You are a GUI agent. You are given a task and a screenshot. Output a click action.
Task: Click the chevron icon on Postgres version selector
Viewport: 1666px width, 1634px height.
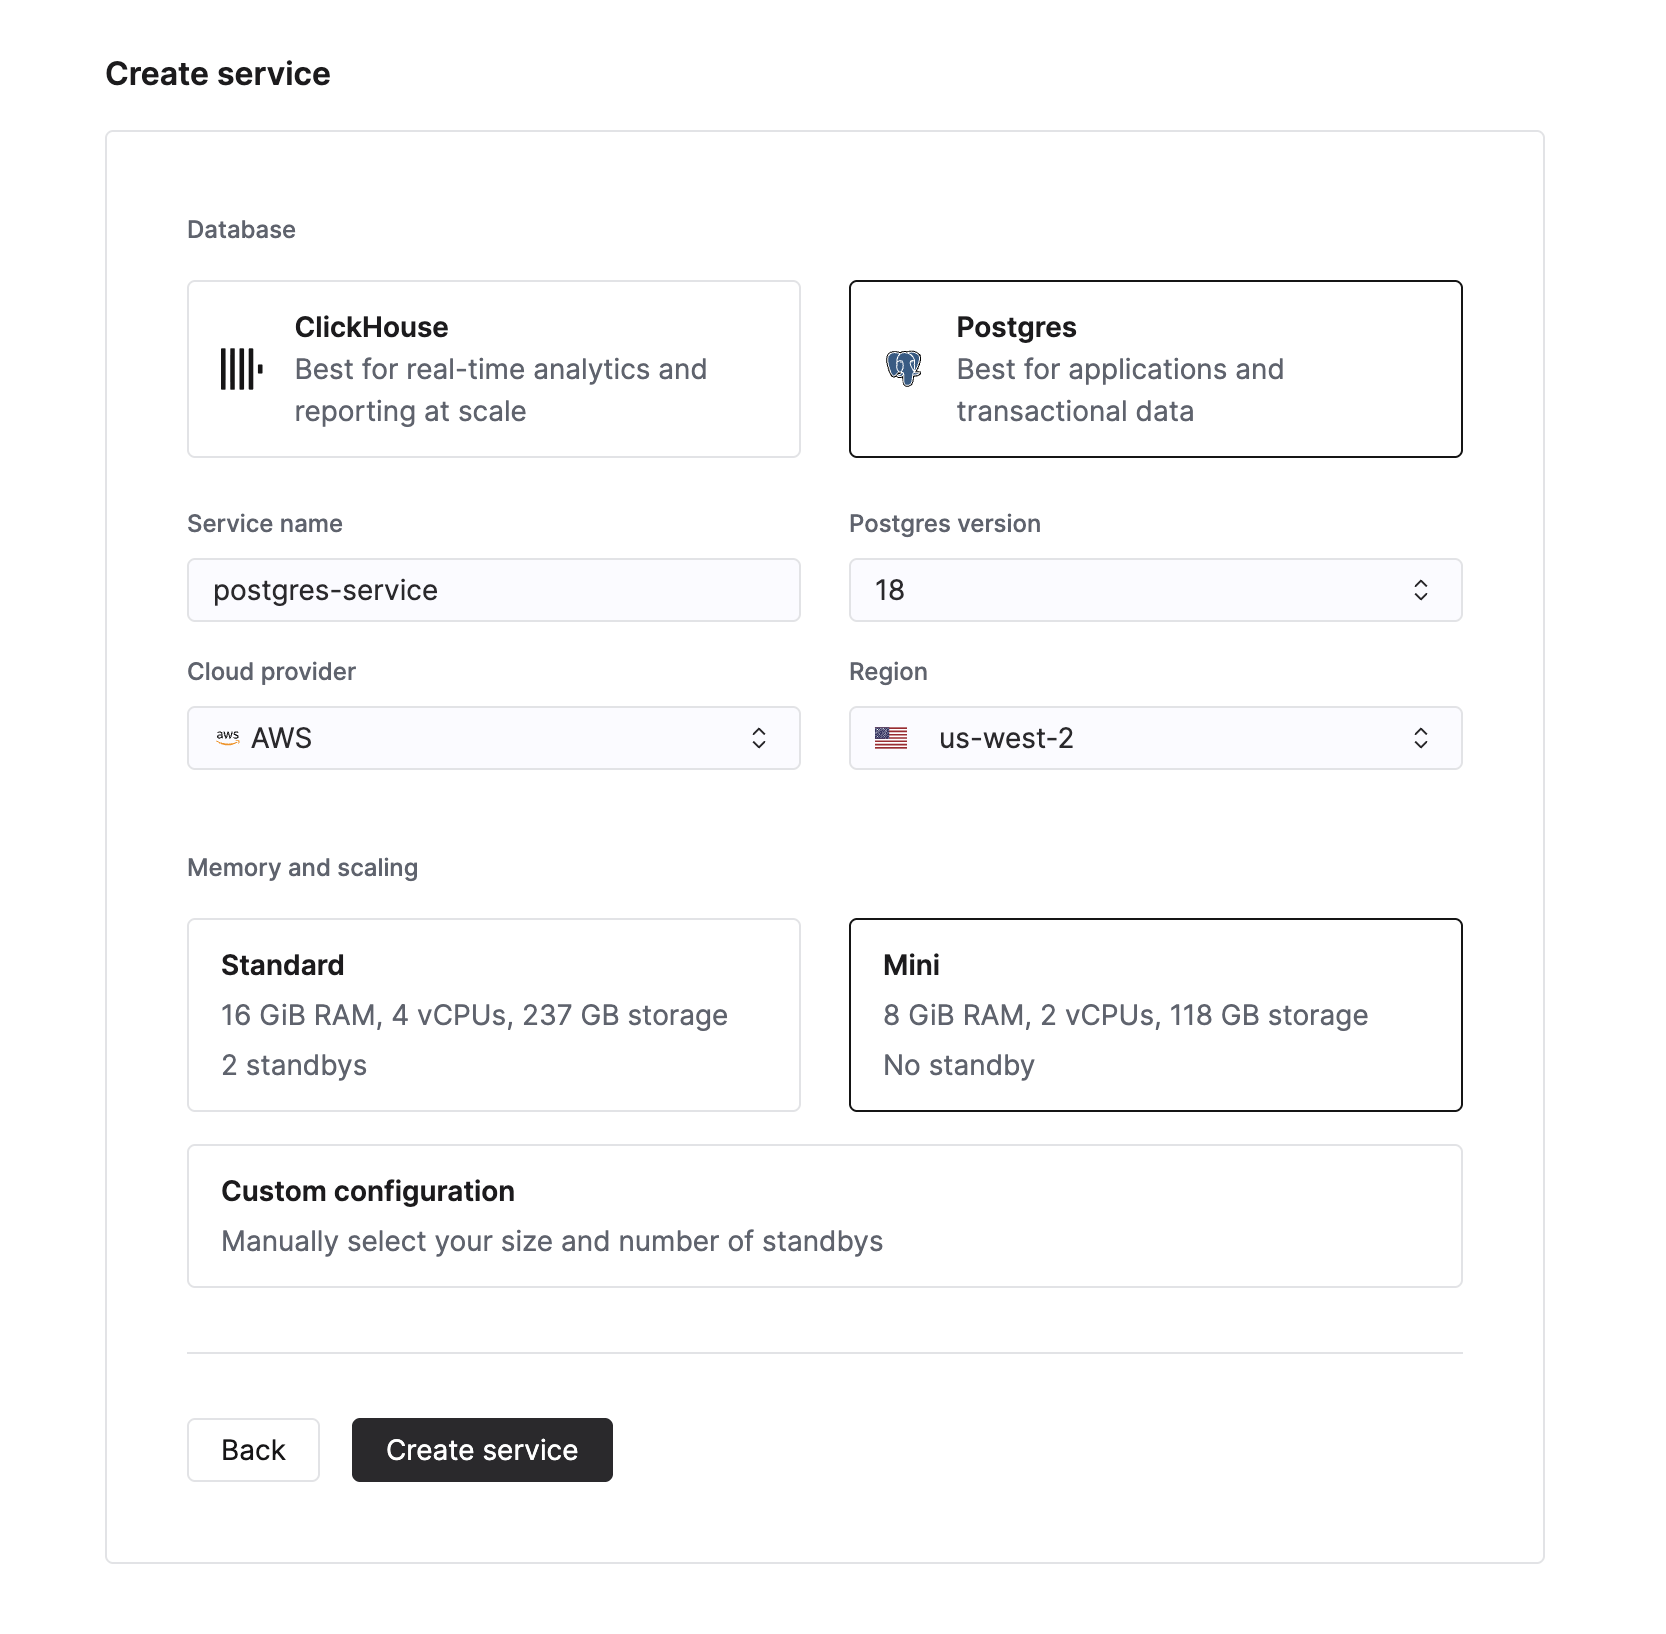[x=1421, y=590]
